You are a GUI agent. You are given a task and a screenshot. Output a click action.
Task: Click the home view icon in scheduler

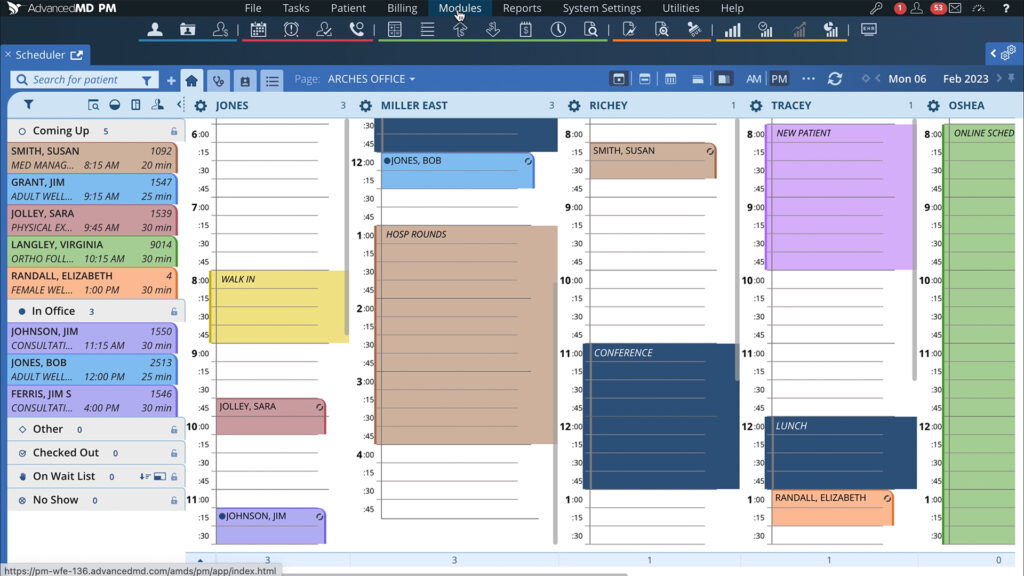[191, 80]
